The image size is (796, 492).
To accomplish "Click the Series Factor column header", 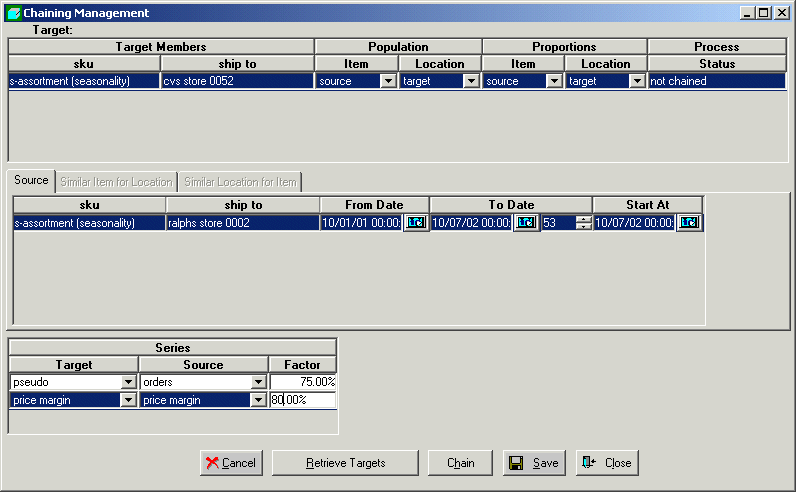I will (302, 365).
